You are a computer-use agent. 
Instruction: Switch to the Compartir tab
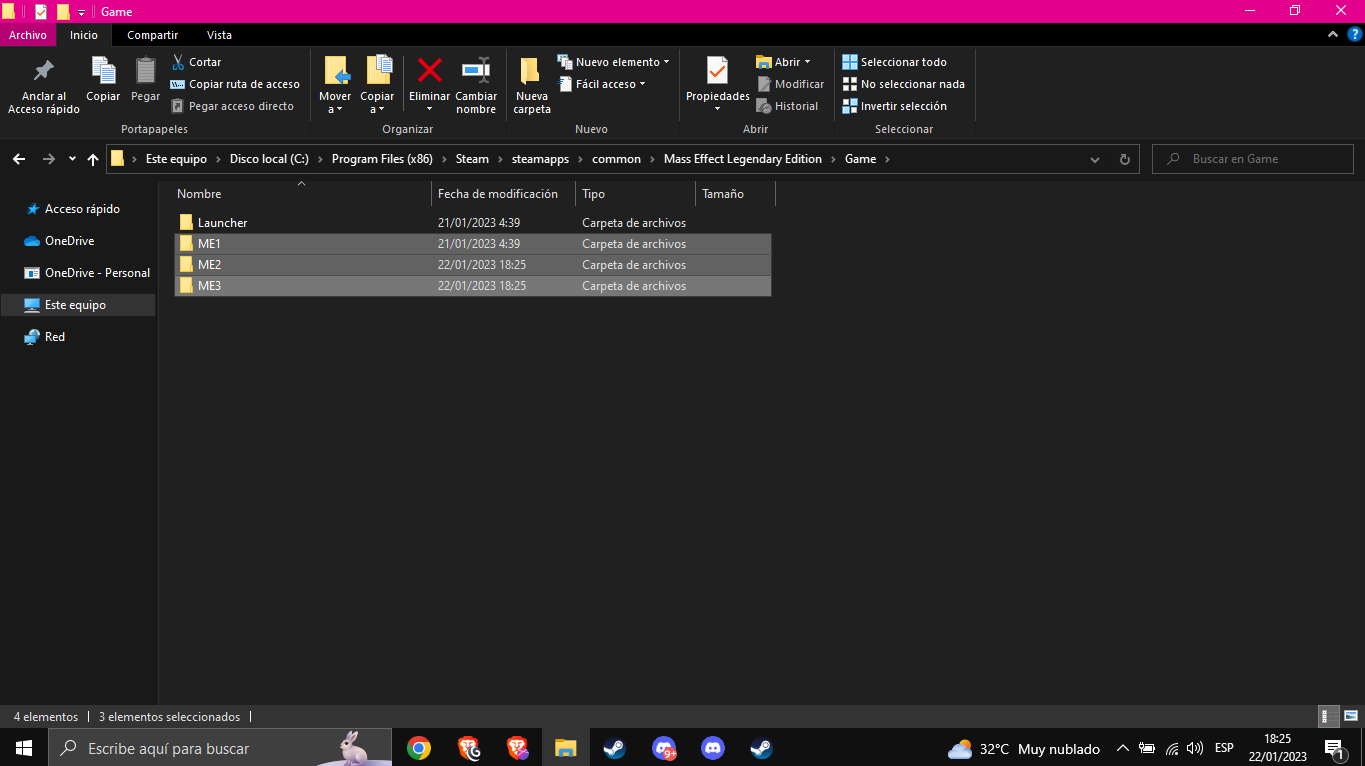pos(152,35)
